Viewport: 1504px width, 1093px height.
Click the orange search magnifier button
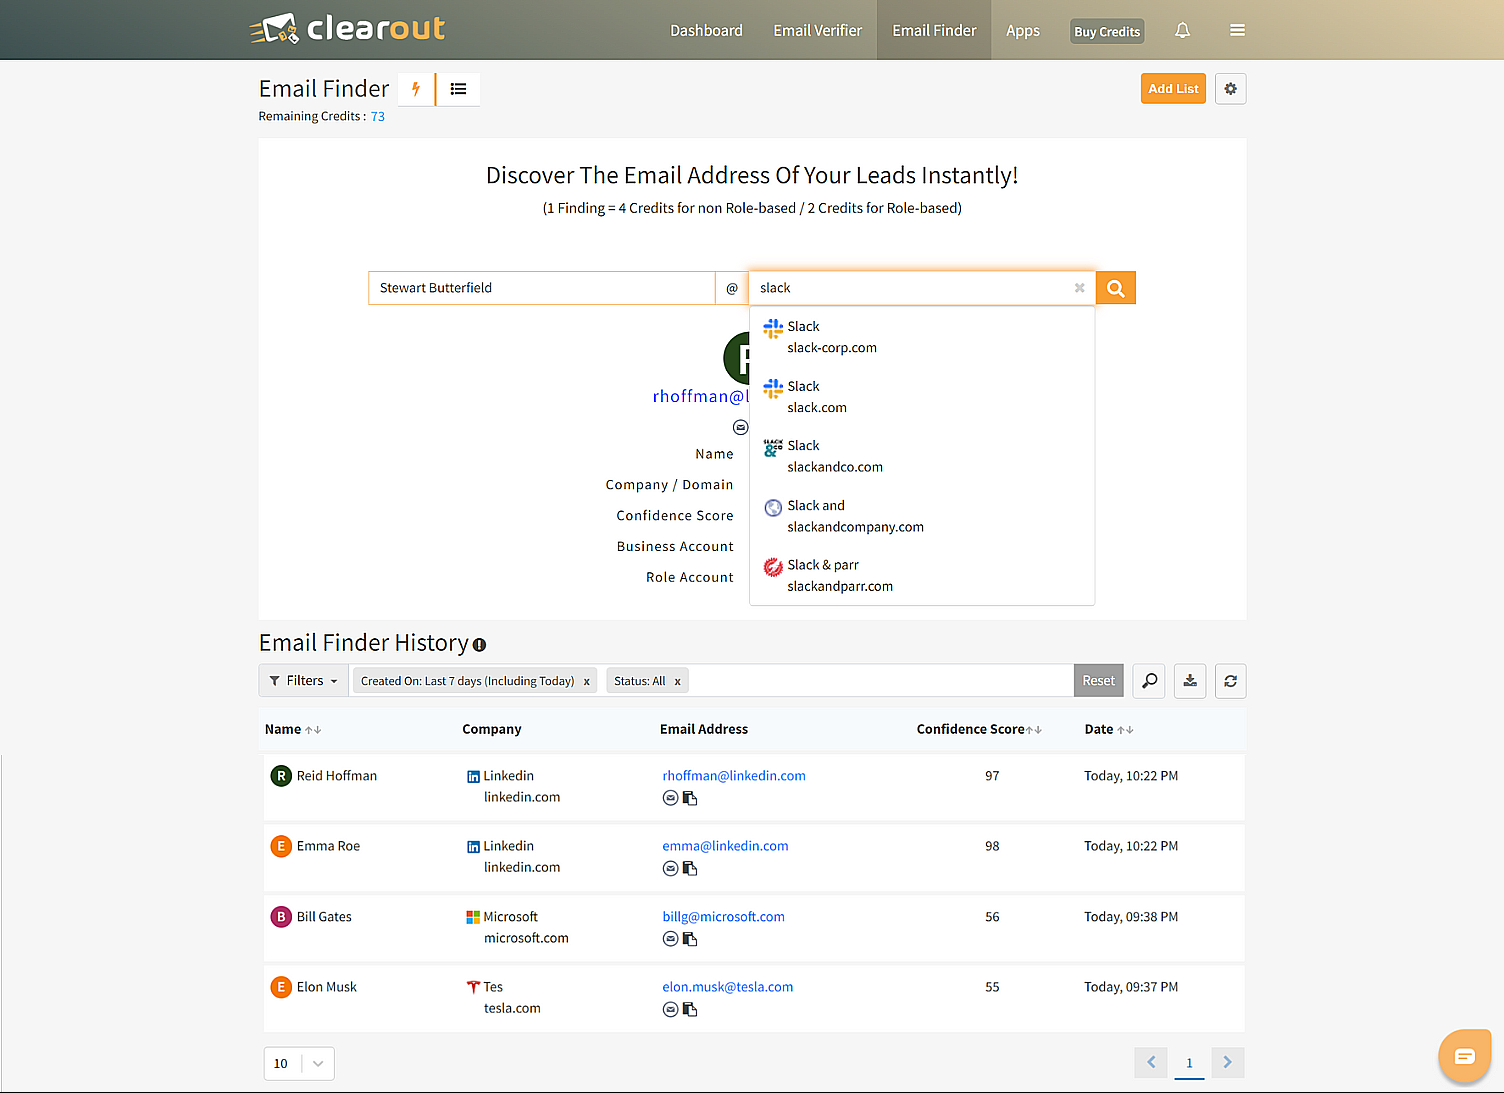(1115, 288)
